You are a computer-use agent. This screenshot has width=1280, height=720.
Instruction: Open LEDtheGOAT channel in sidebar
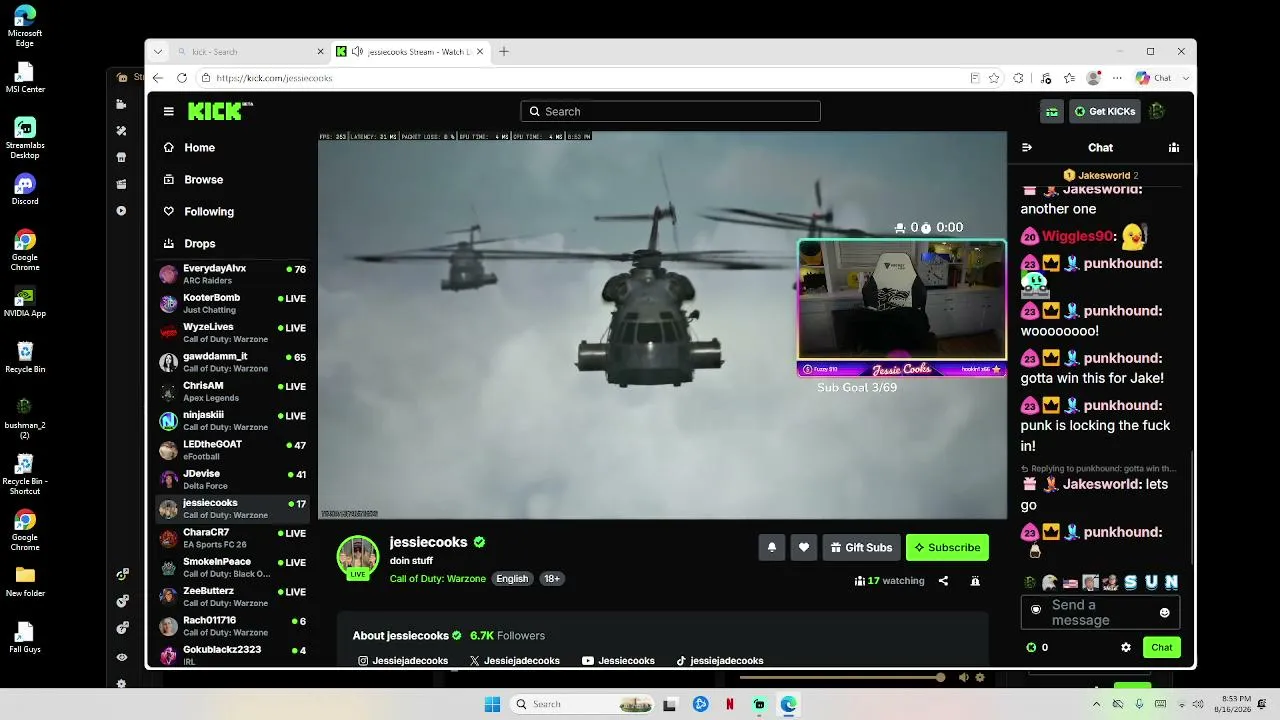(233, 450)
